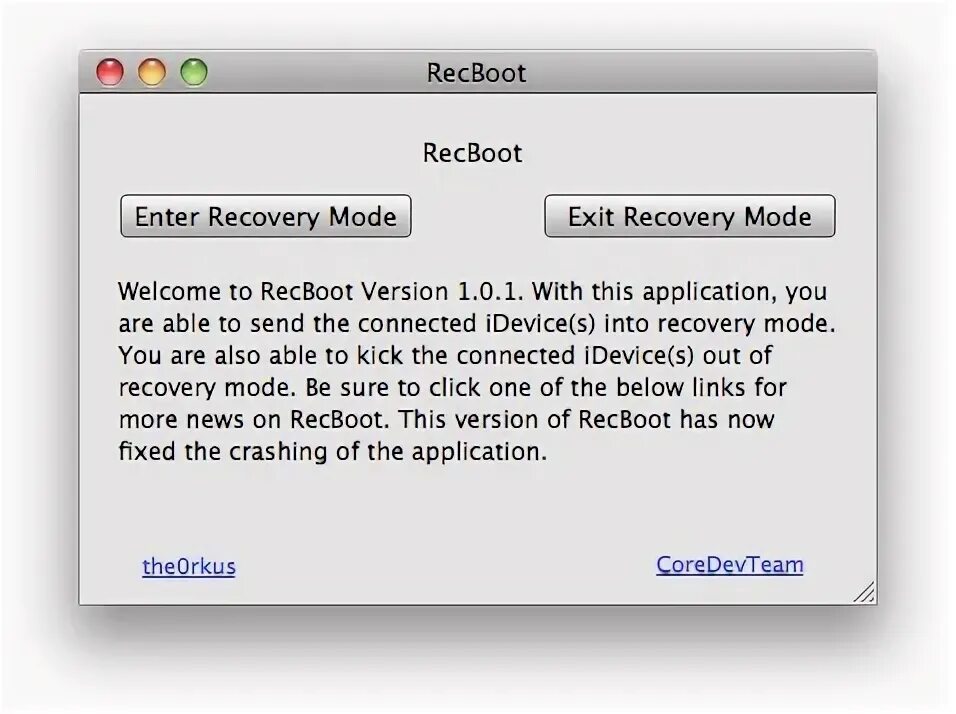Viewport: 956px width, 714px height.
Task: Zoom the window using the green button
Action: (x=193, y=73)
